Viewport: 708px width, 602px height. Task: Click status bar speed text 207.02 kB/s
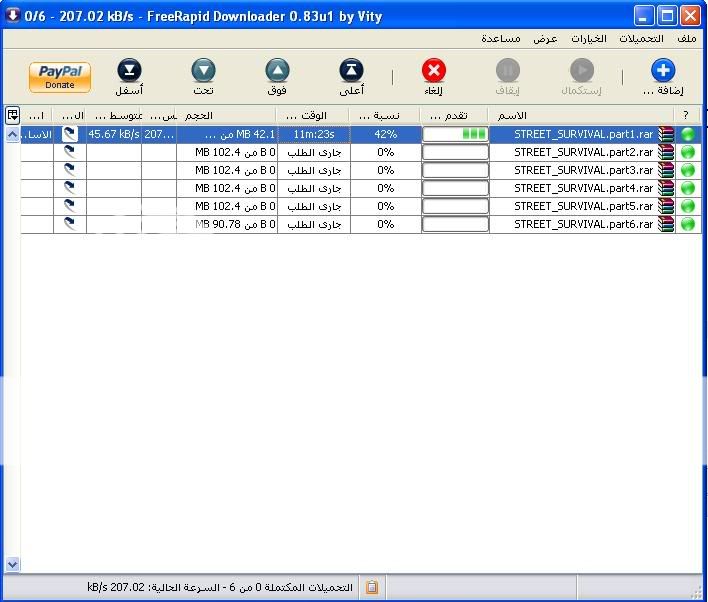point(116,587)
